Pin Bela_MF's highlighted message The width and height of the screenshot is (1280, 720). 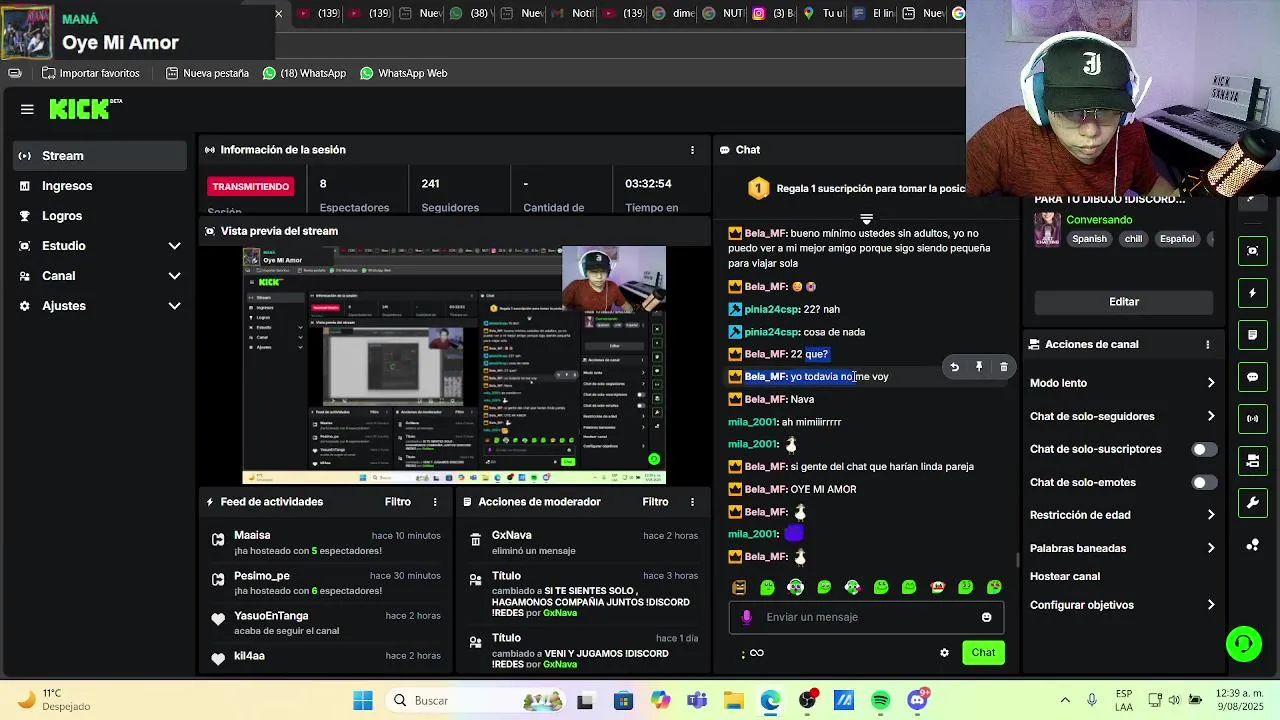tap(979, 367)
